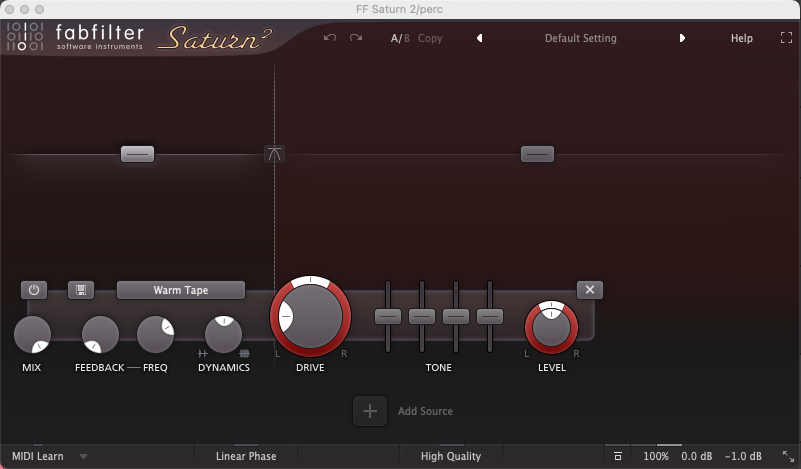The image size is (801, 469).
Task: Click the crossover split marker icon
Action: point(275,154)
